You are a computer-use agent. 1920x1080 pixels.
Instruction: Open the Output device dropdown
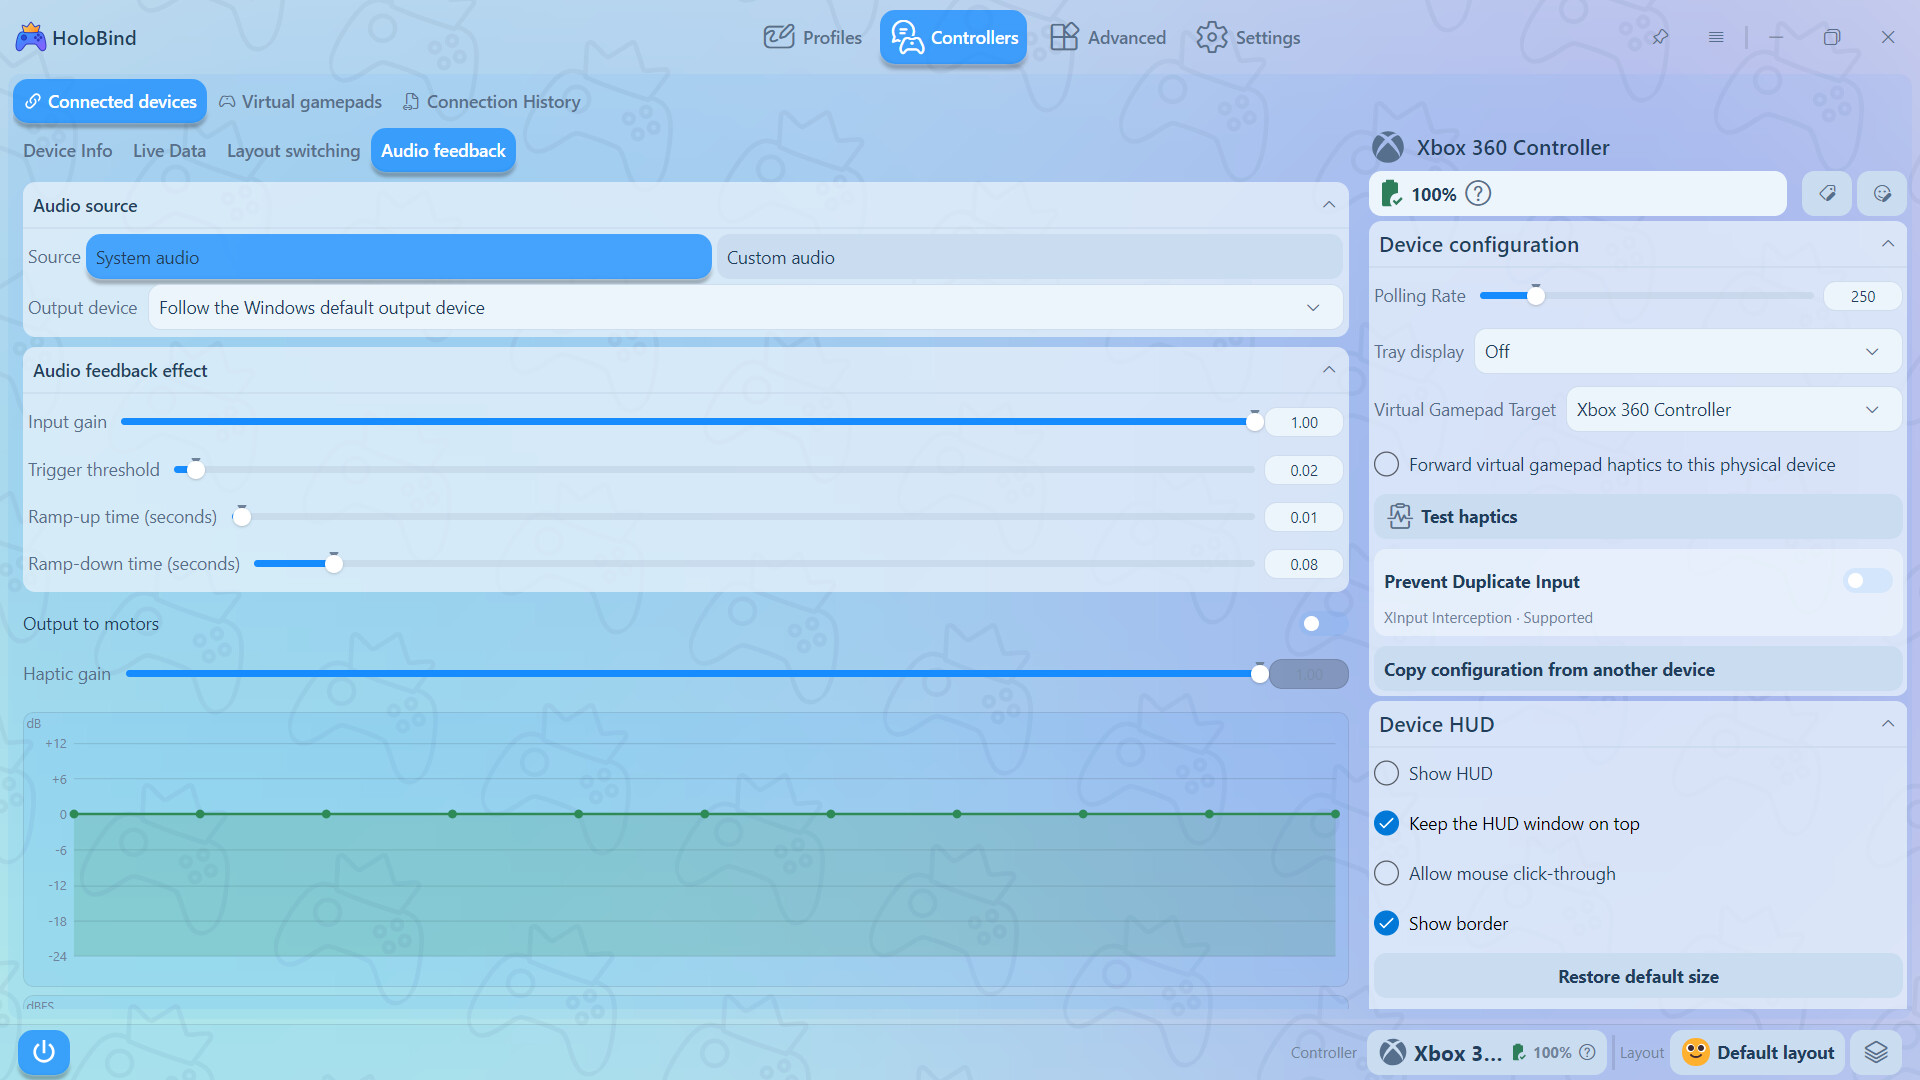click(x=746, y=308)
